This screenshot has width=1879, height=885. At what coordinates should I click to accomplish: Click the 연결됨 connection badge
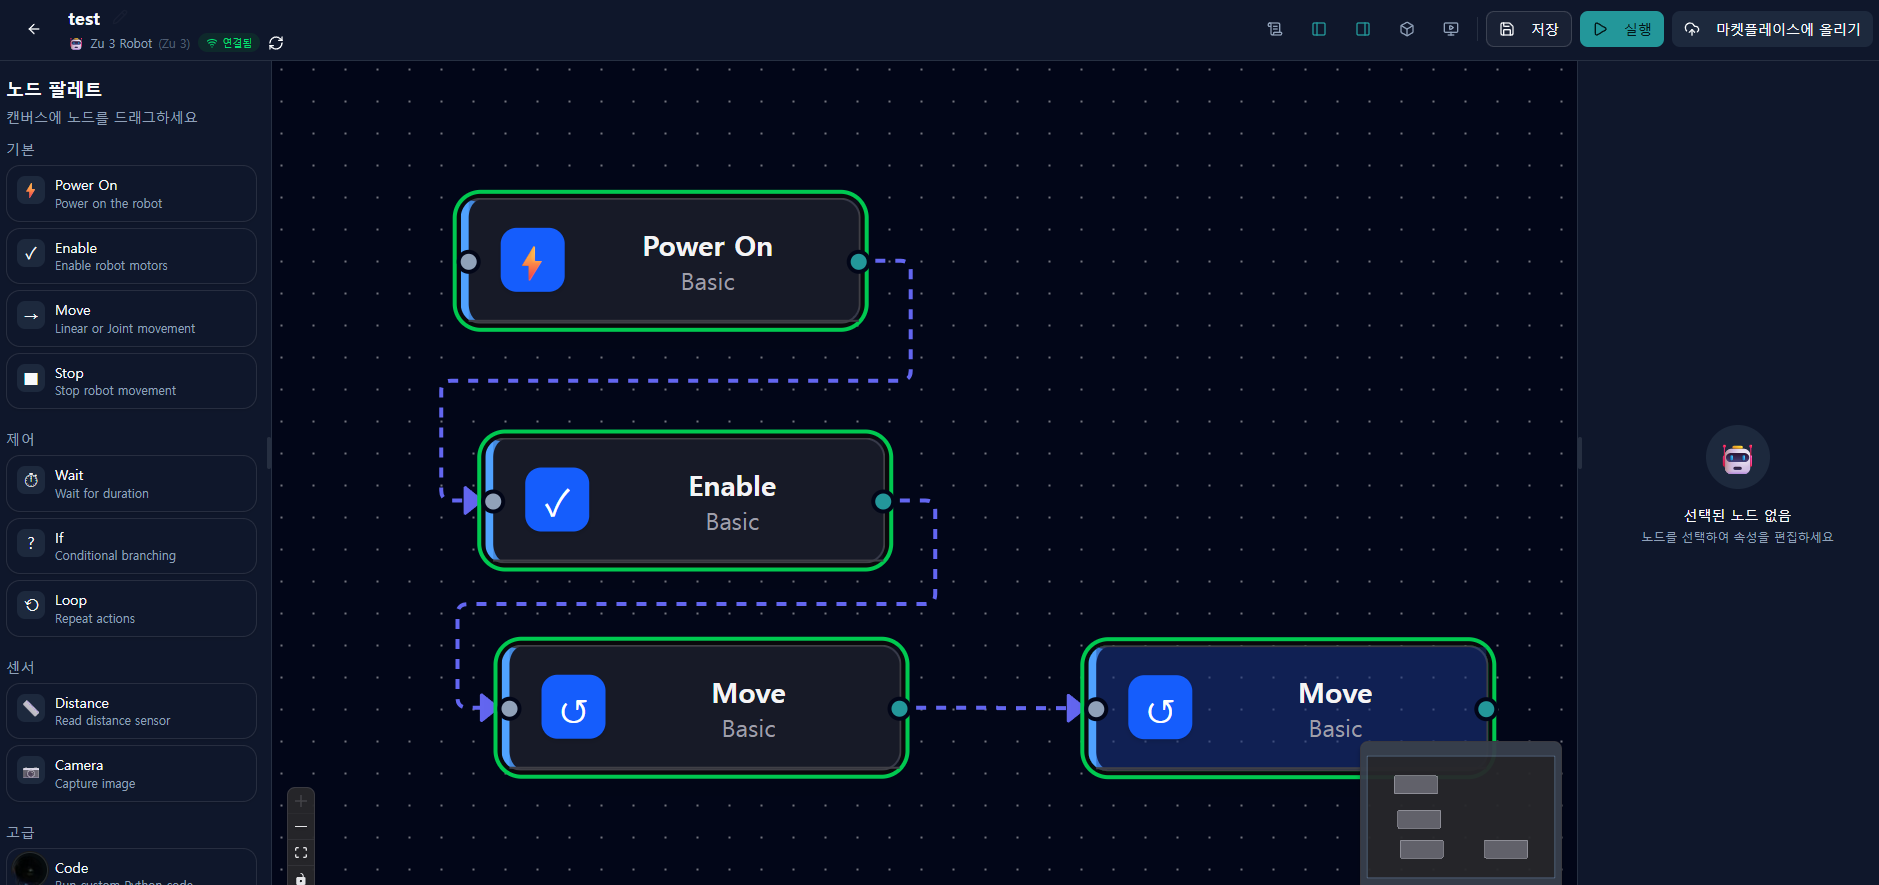pyautogui.click(x=229, y=43)
